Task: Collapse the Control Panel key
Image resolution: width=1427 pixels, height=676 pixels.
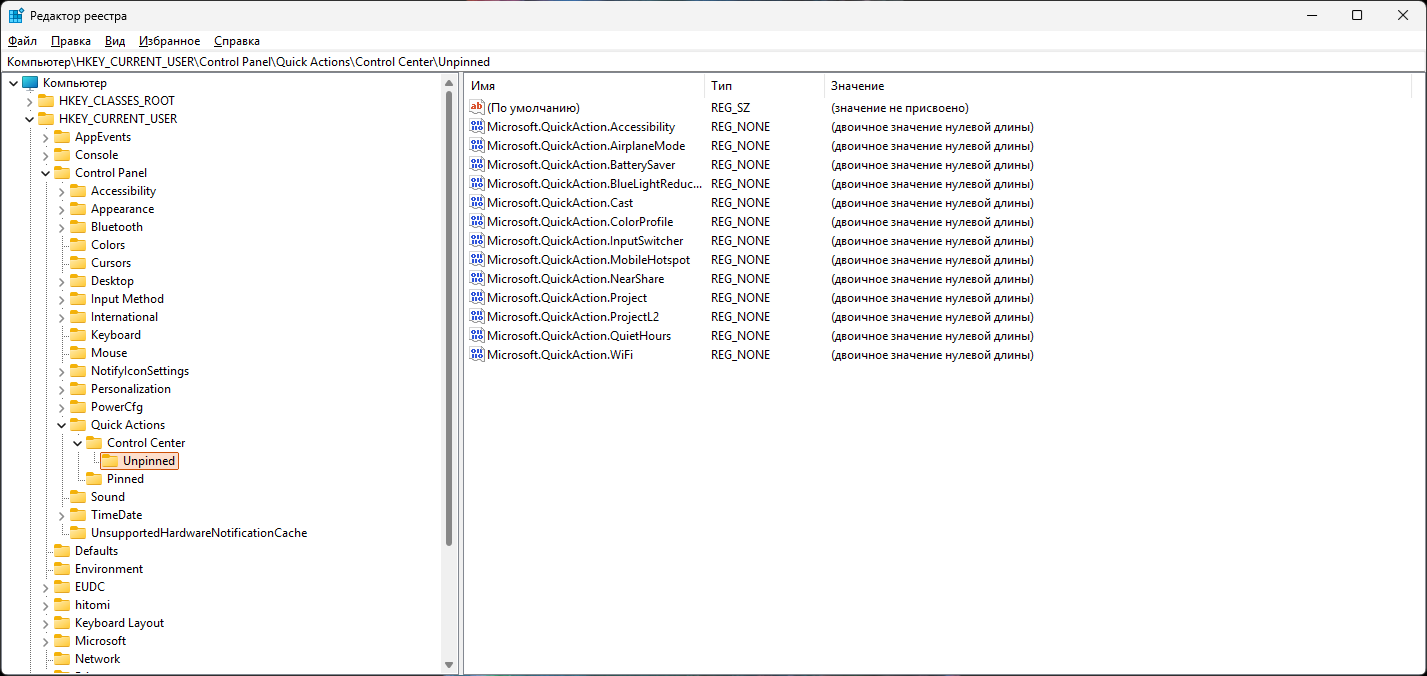Action: point(45,173)
